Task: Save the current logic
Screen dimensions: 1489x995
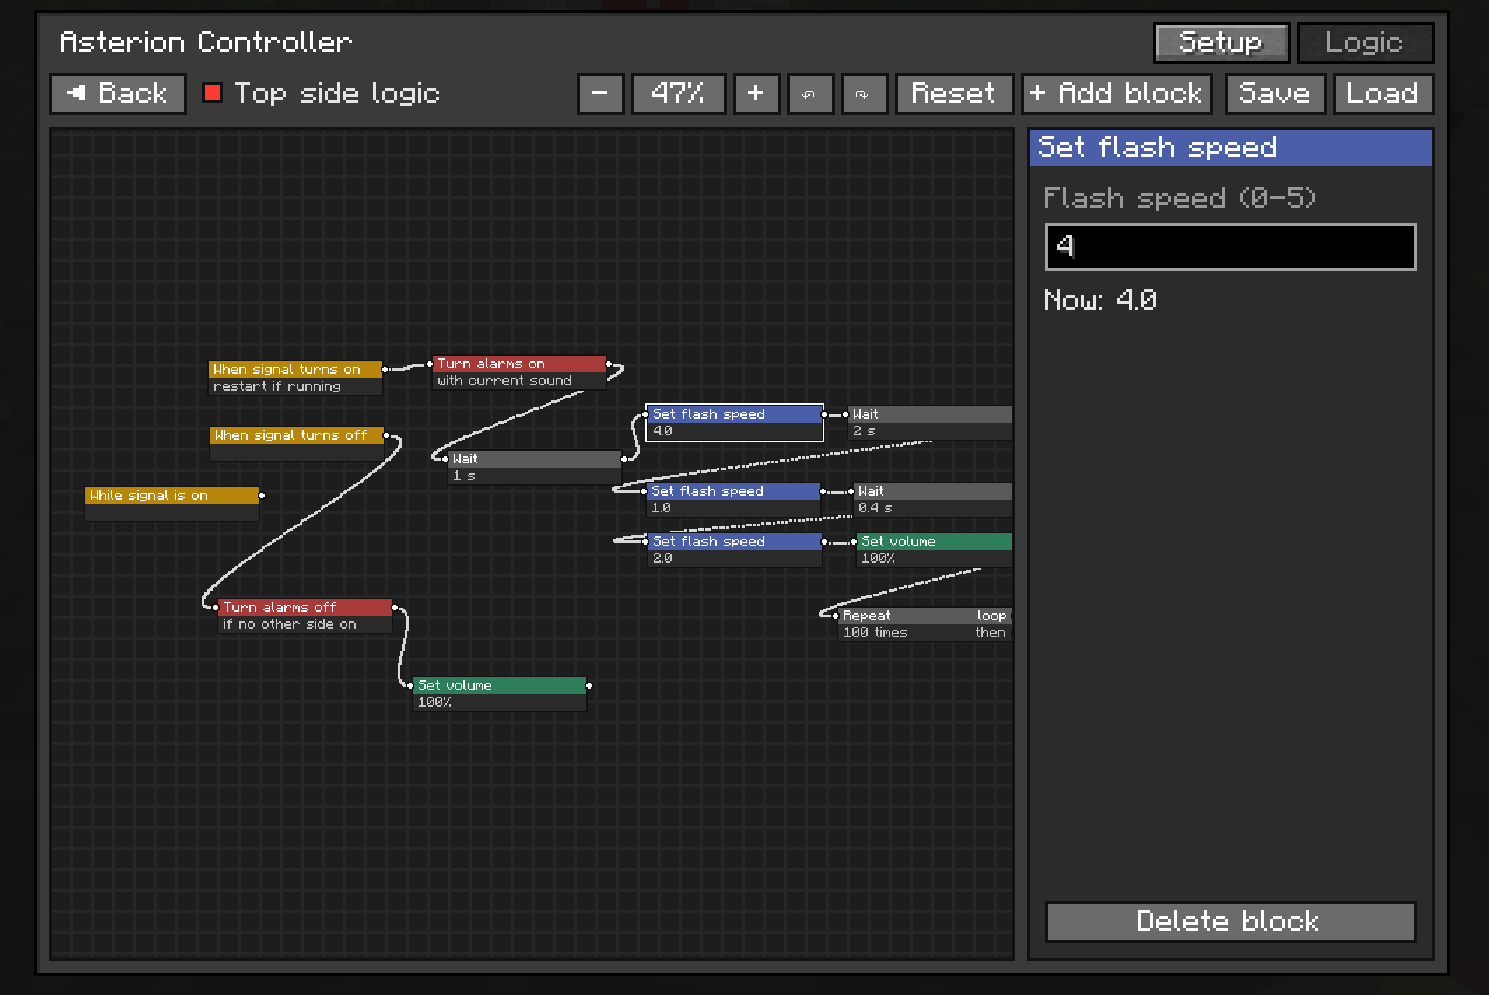Action: pyautogui.click(x=1275, y=94)
